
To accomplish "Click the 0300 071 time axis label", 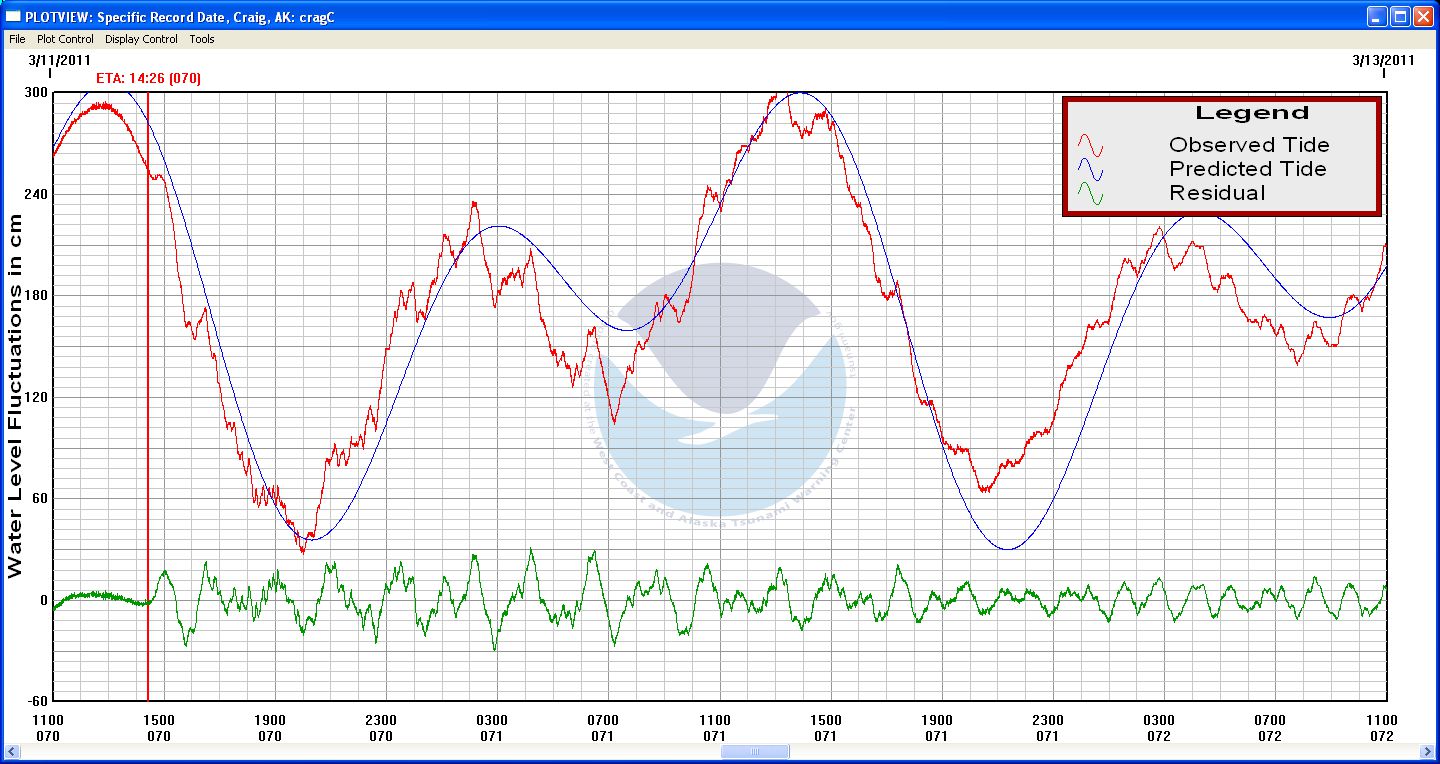I will [492, 728].
